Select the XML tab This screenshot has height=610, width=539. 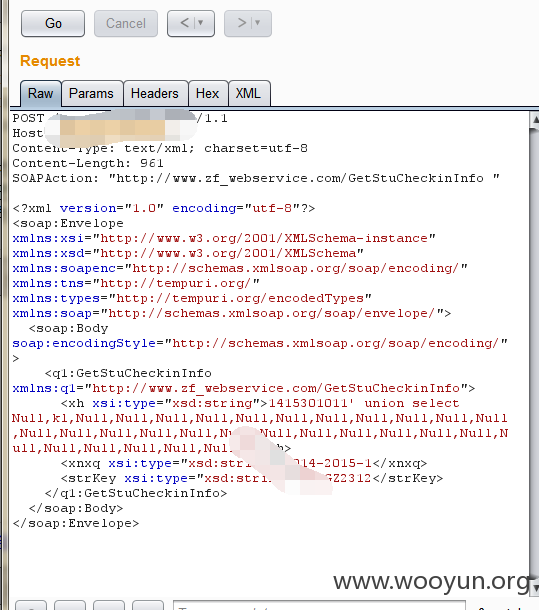(x=248, y=93)
